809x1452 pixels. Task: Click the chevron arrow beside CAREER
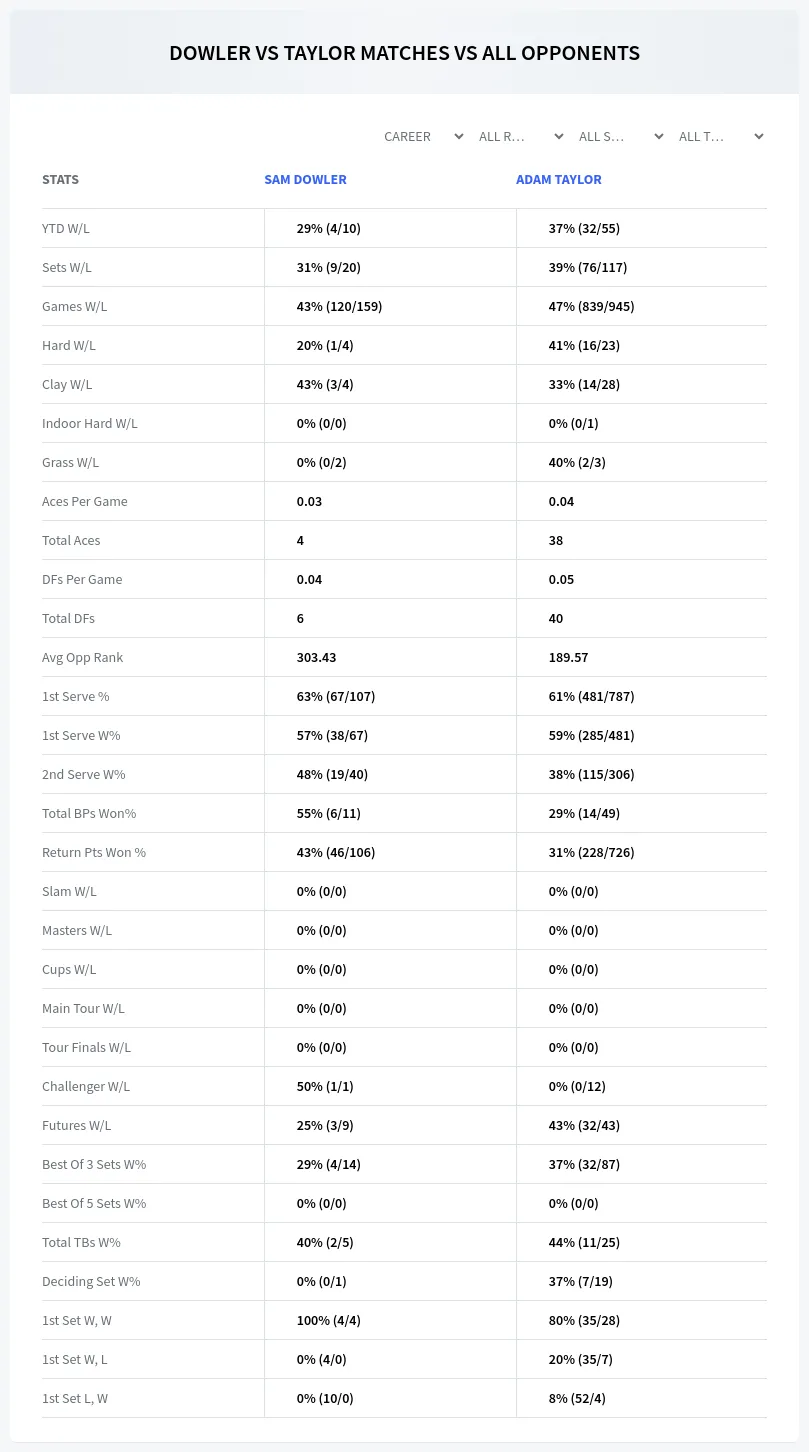[459, 136]
